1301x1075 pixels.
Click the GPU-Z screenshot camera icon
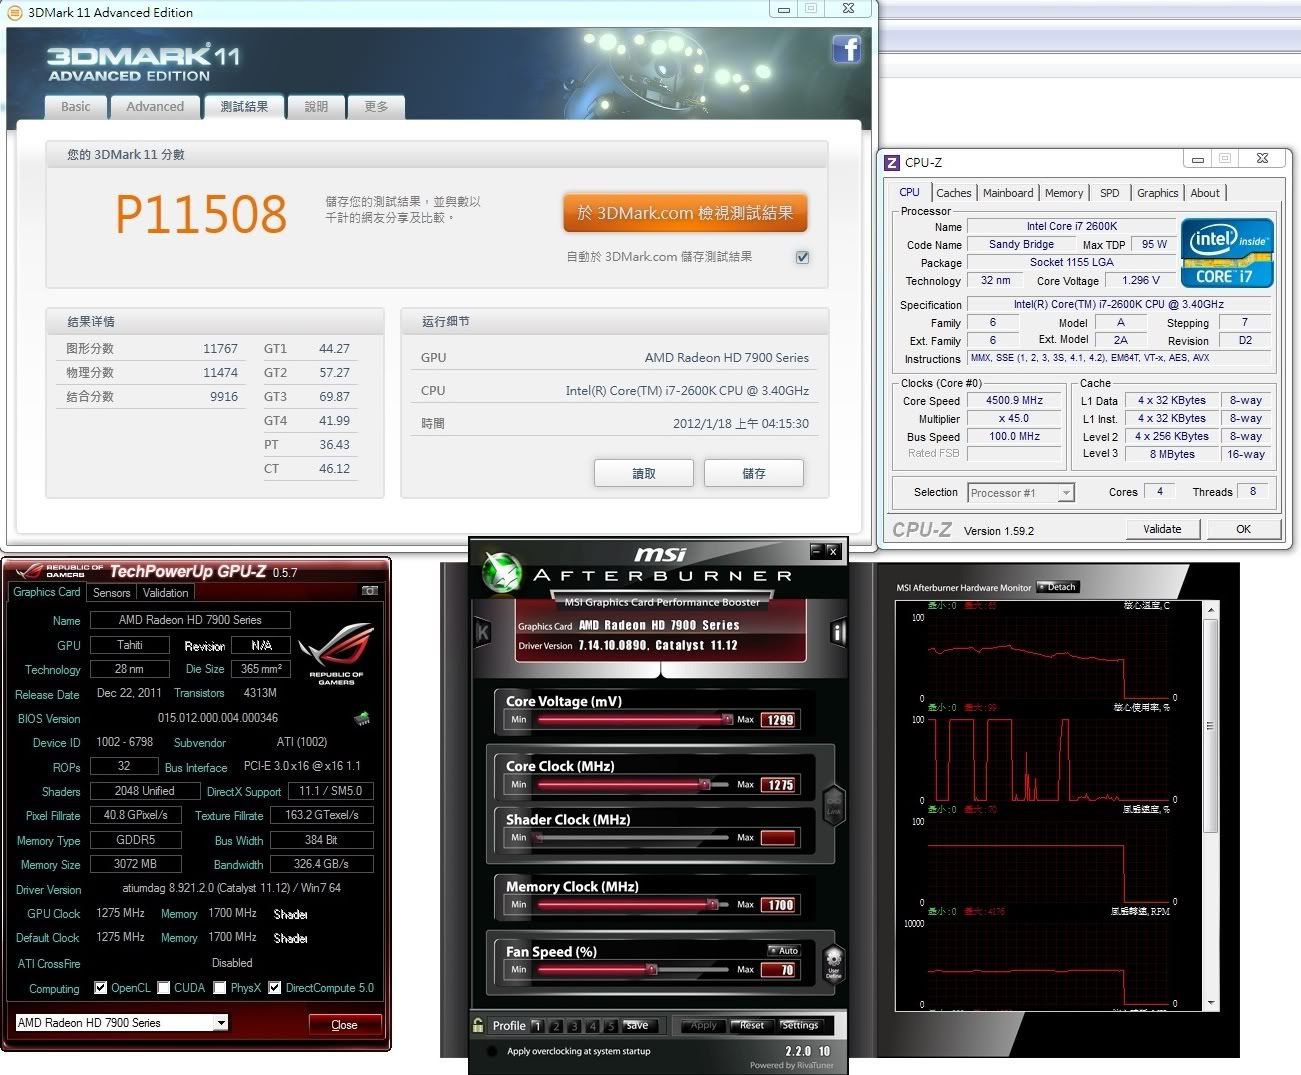click(x=369, y=591)
